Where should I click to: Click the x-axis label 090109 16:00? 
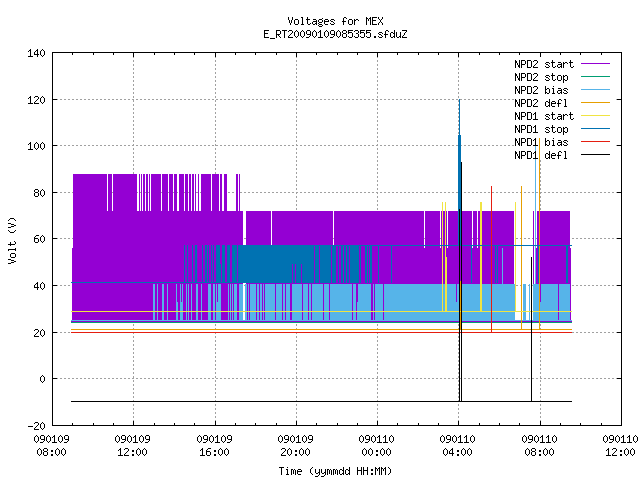click(x=214, y=446)
